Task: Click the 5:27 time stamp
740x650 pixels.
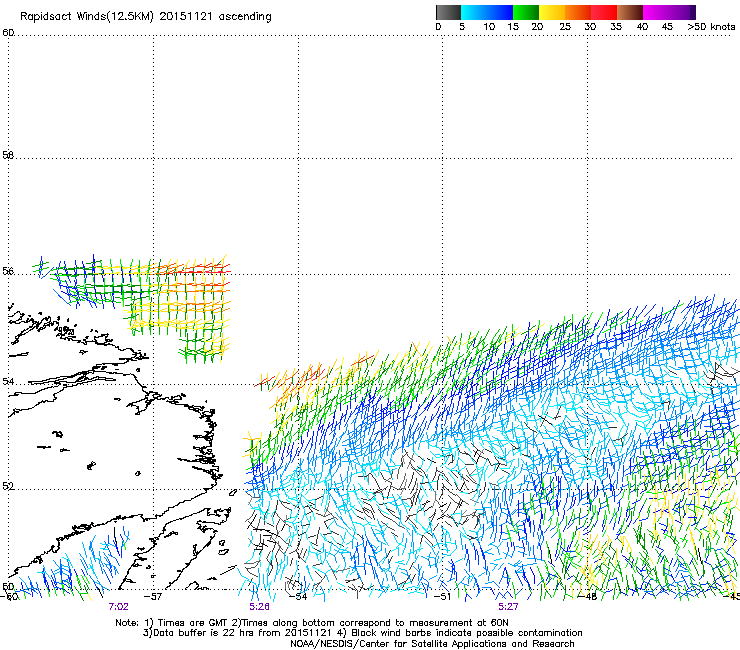Action: tap(508, 607)
